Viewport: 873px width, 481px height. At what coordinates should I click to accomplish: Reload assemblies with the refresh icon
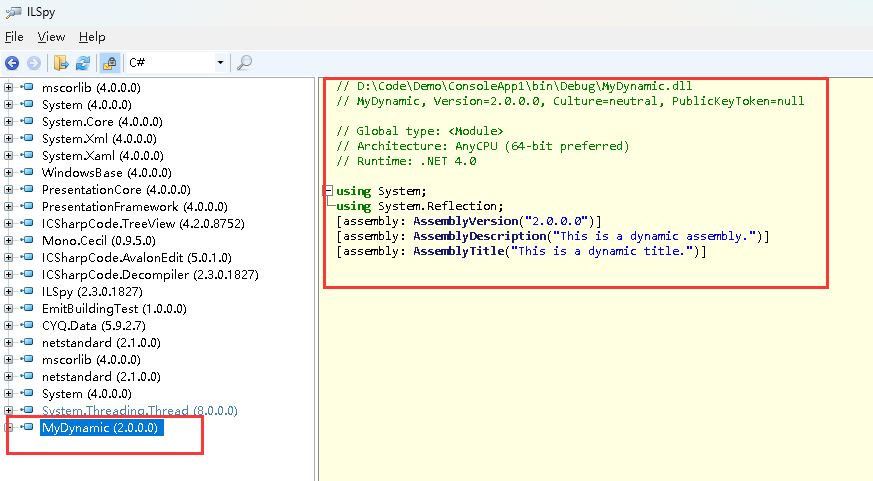point(83,63)
